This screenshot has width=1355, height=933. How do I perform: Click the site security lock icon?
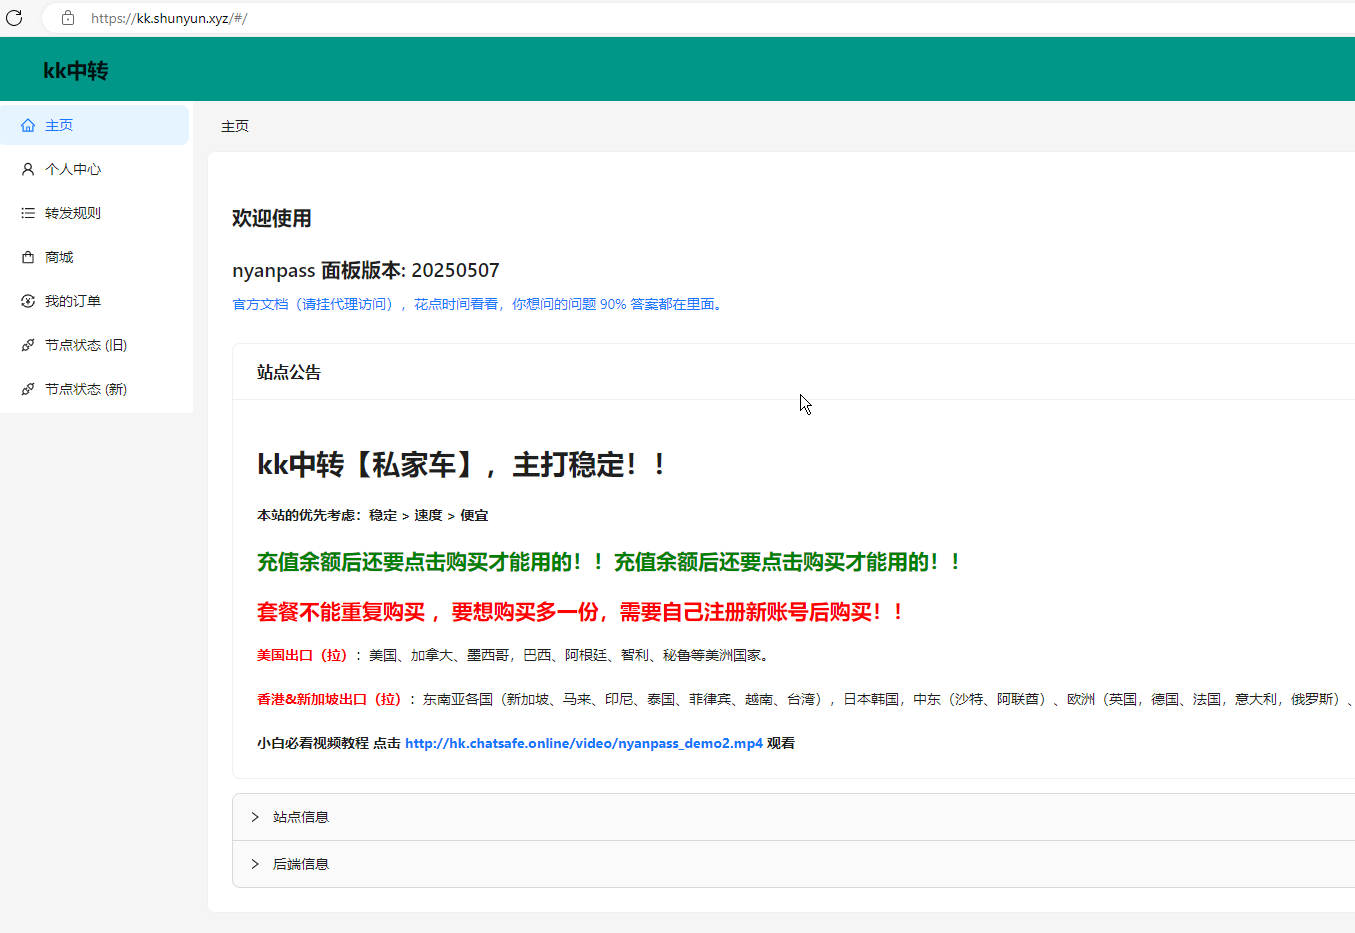click(68, 18)
